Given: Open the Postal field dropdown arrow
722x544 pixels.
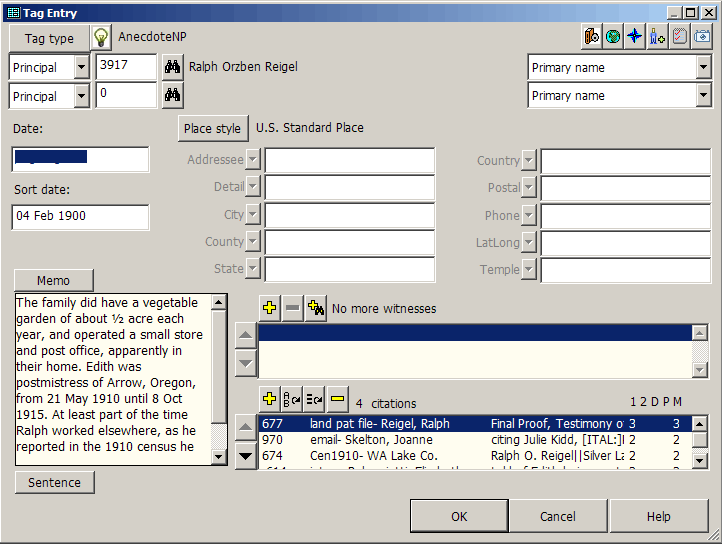Looking at the screenshot, I should (529, 187).
